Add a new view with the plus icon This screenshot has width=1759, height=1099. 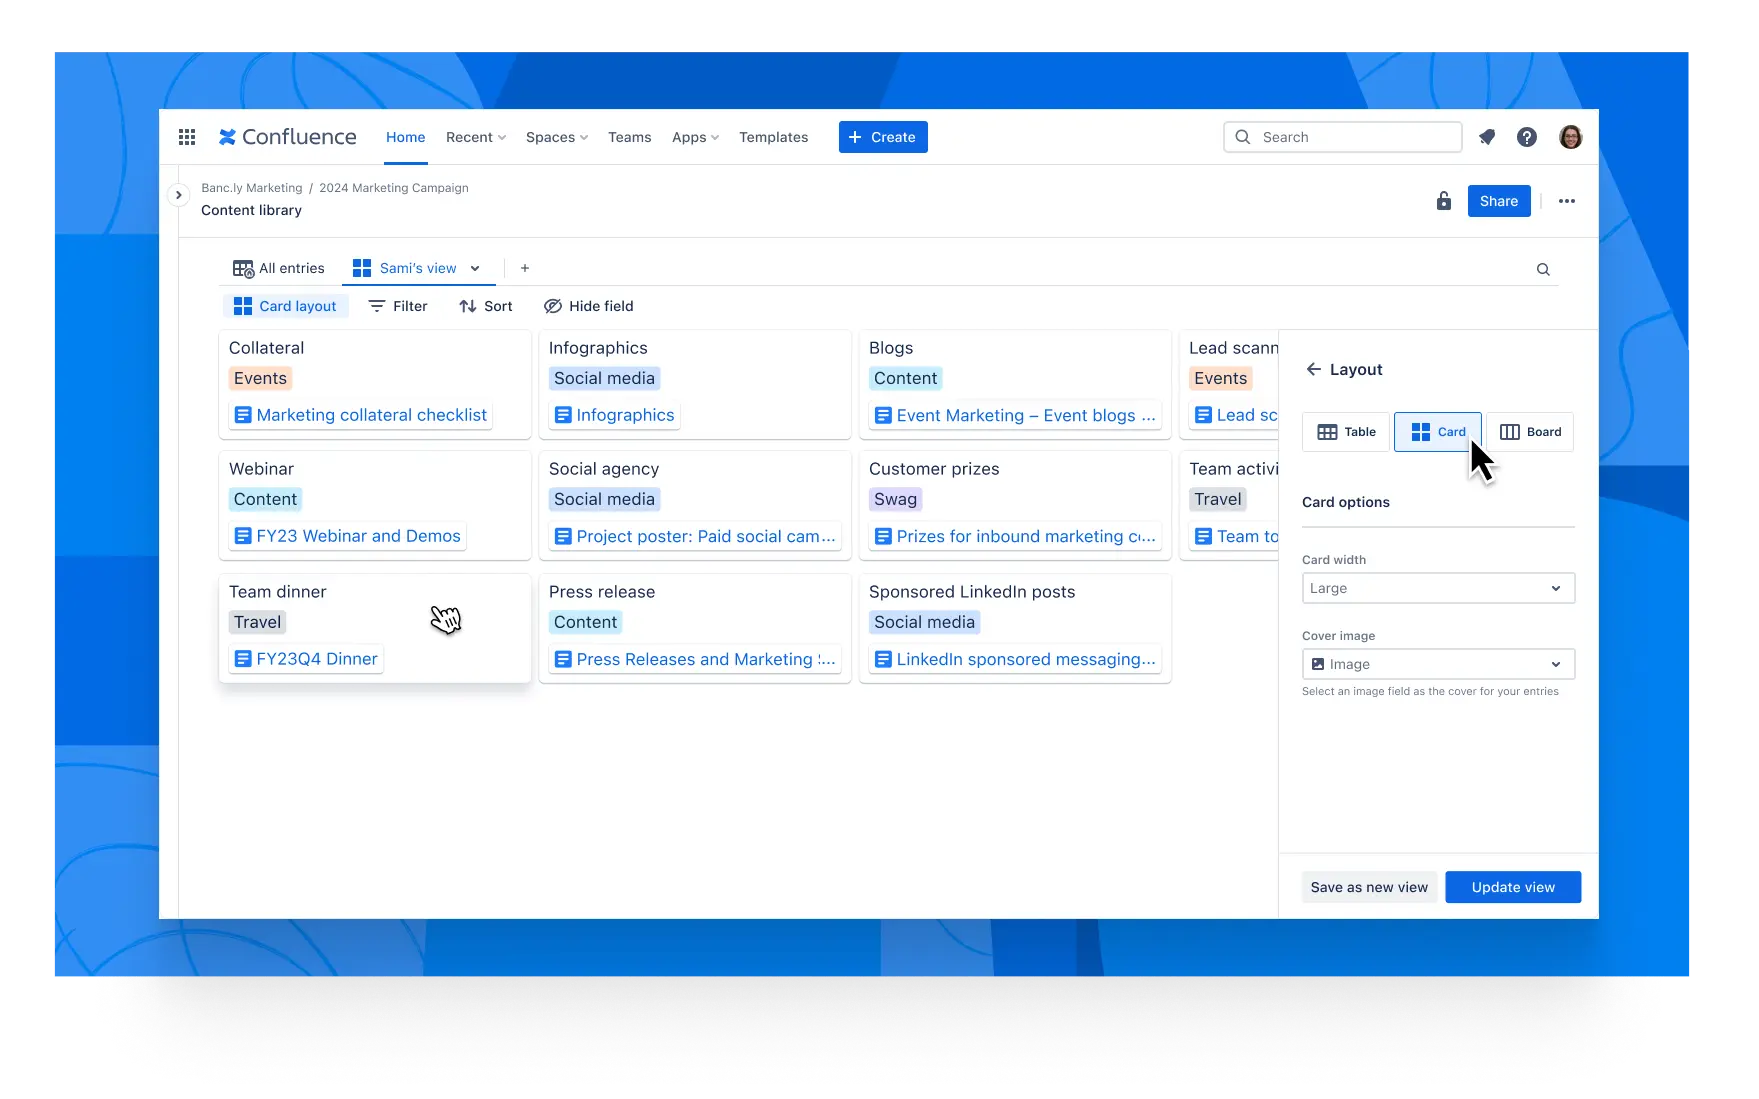[x=525, y=268]
